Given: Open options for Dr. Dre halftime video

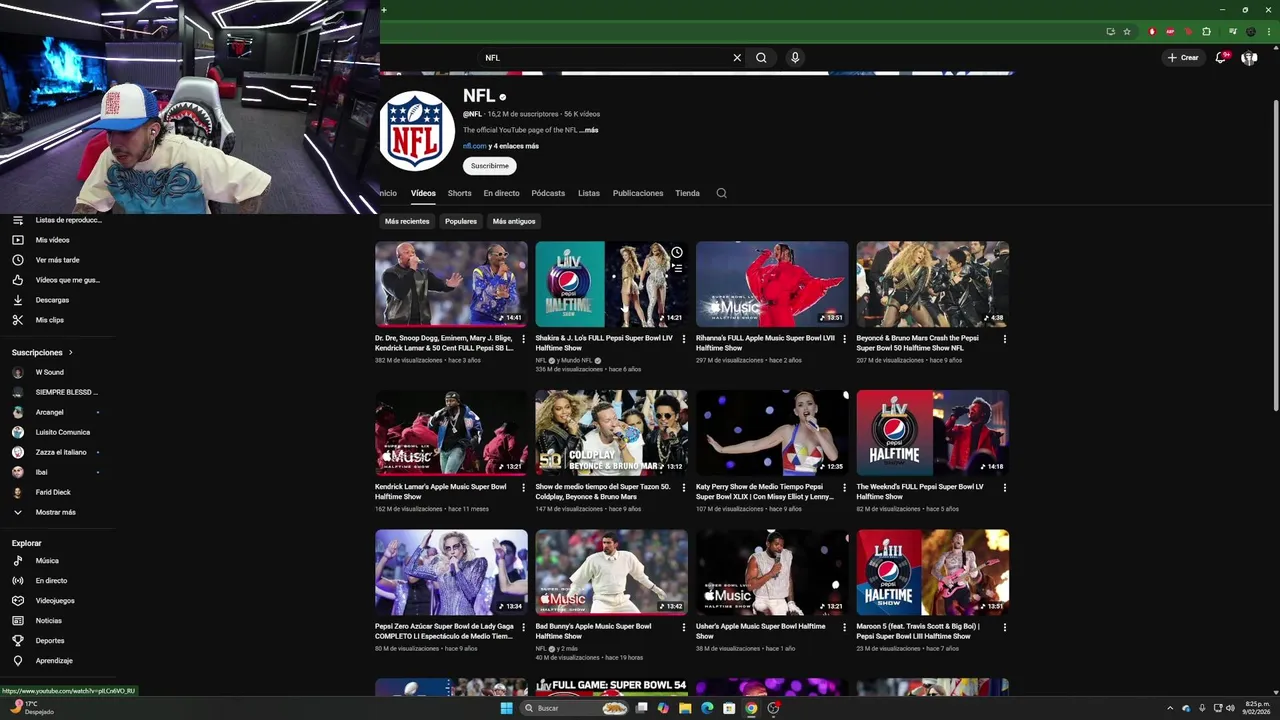Looking at the screenshot, I should tap(524, 339).
